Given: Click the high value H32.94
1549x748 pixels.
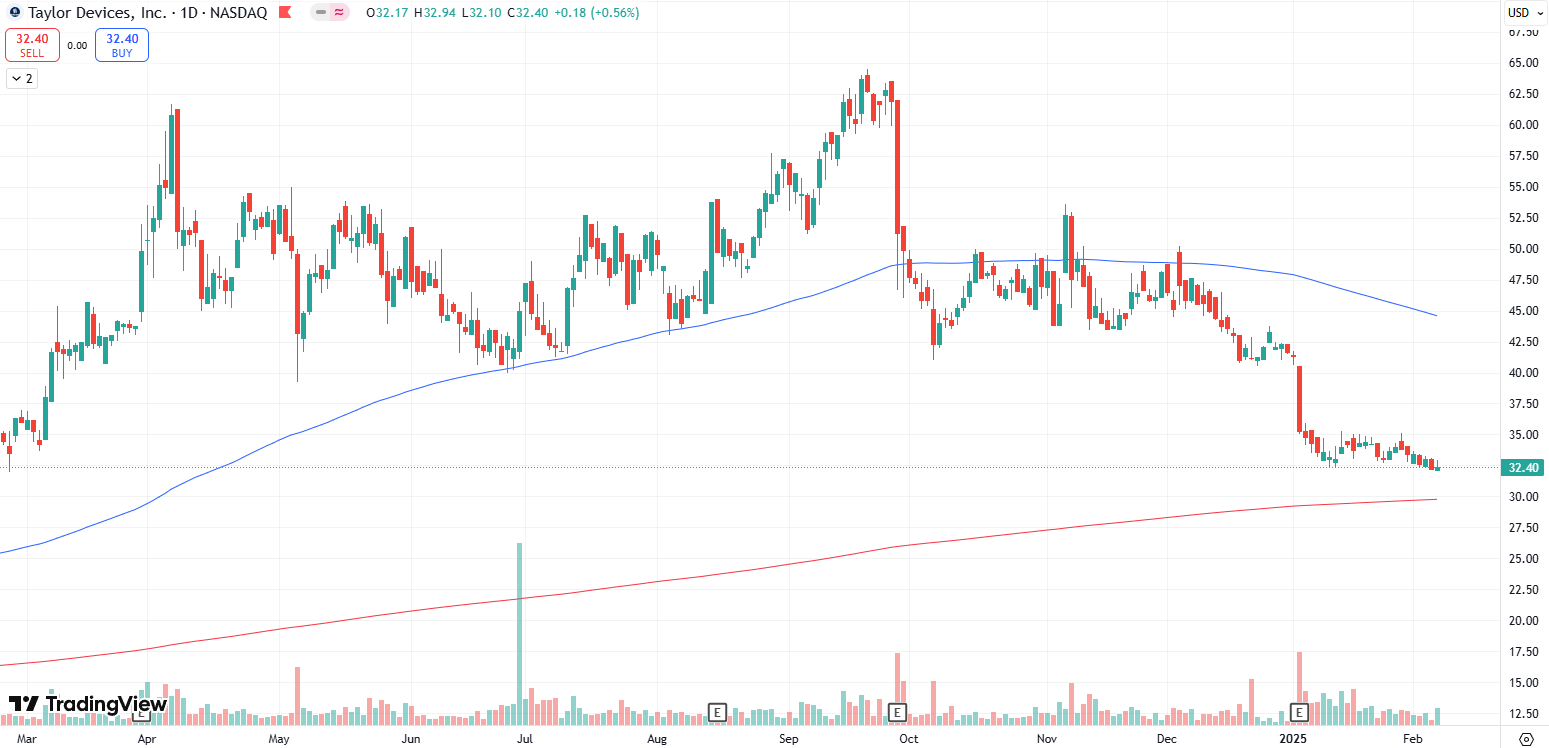Looking at the screenshot, I should [436, 13].
